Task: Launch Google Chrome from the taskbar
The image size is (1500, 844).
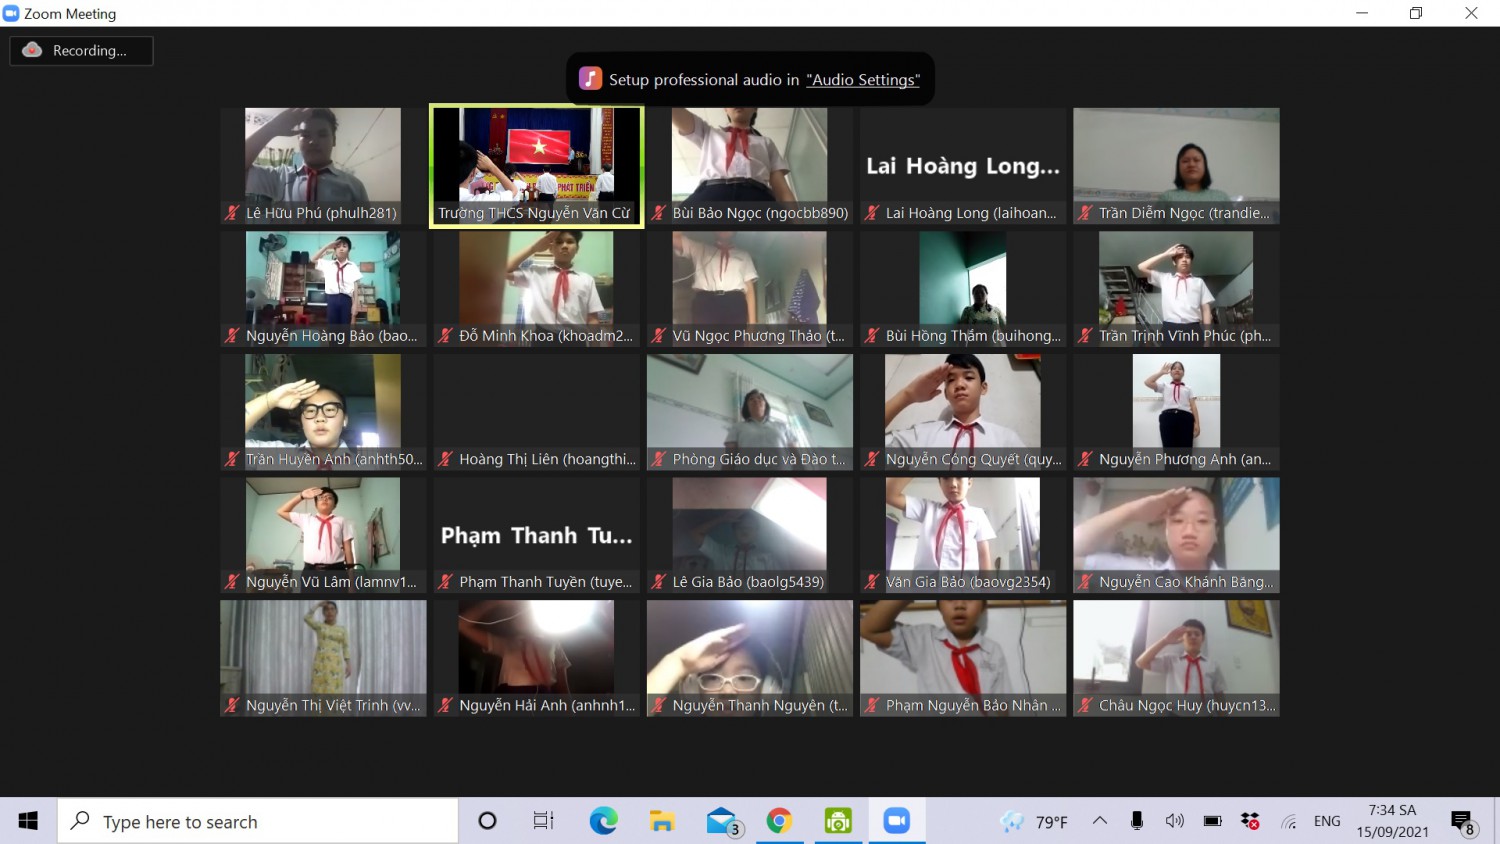Action: coord(779,821)
